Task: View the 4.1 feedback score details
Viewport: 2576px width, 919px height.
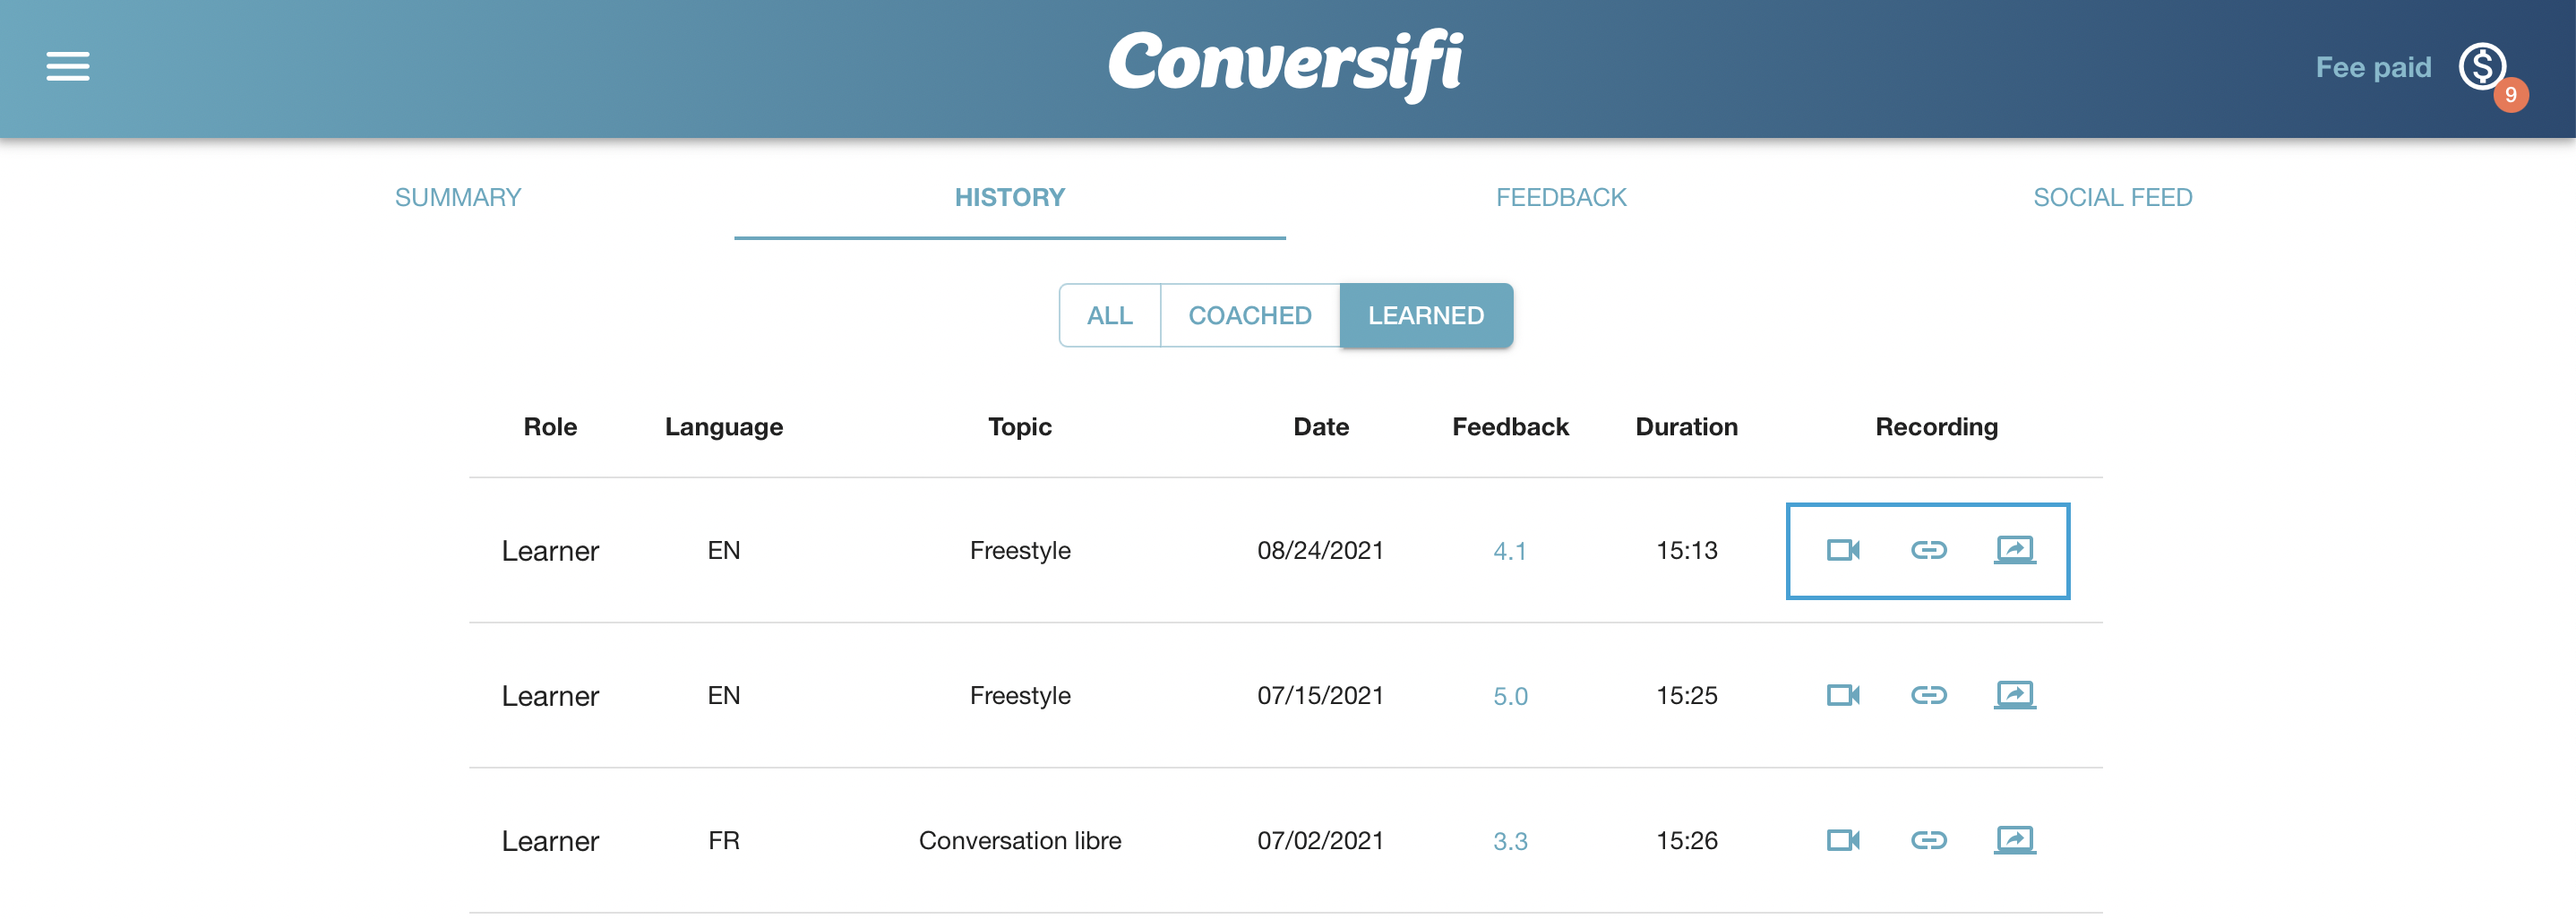Action: 1509,549
